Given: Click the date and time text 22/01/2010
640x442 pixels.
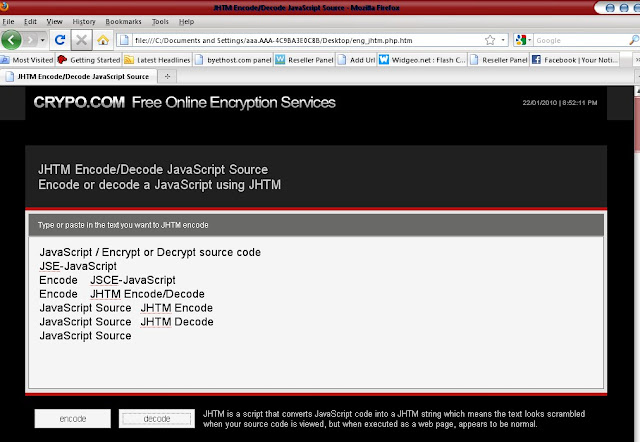Looking at the screenshot, I should tap(560, 102).
